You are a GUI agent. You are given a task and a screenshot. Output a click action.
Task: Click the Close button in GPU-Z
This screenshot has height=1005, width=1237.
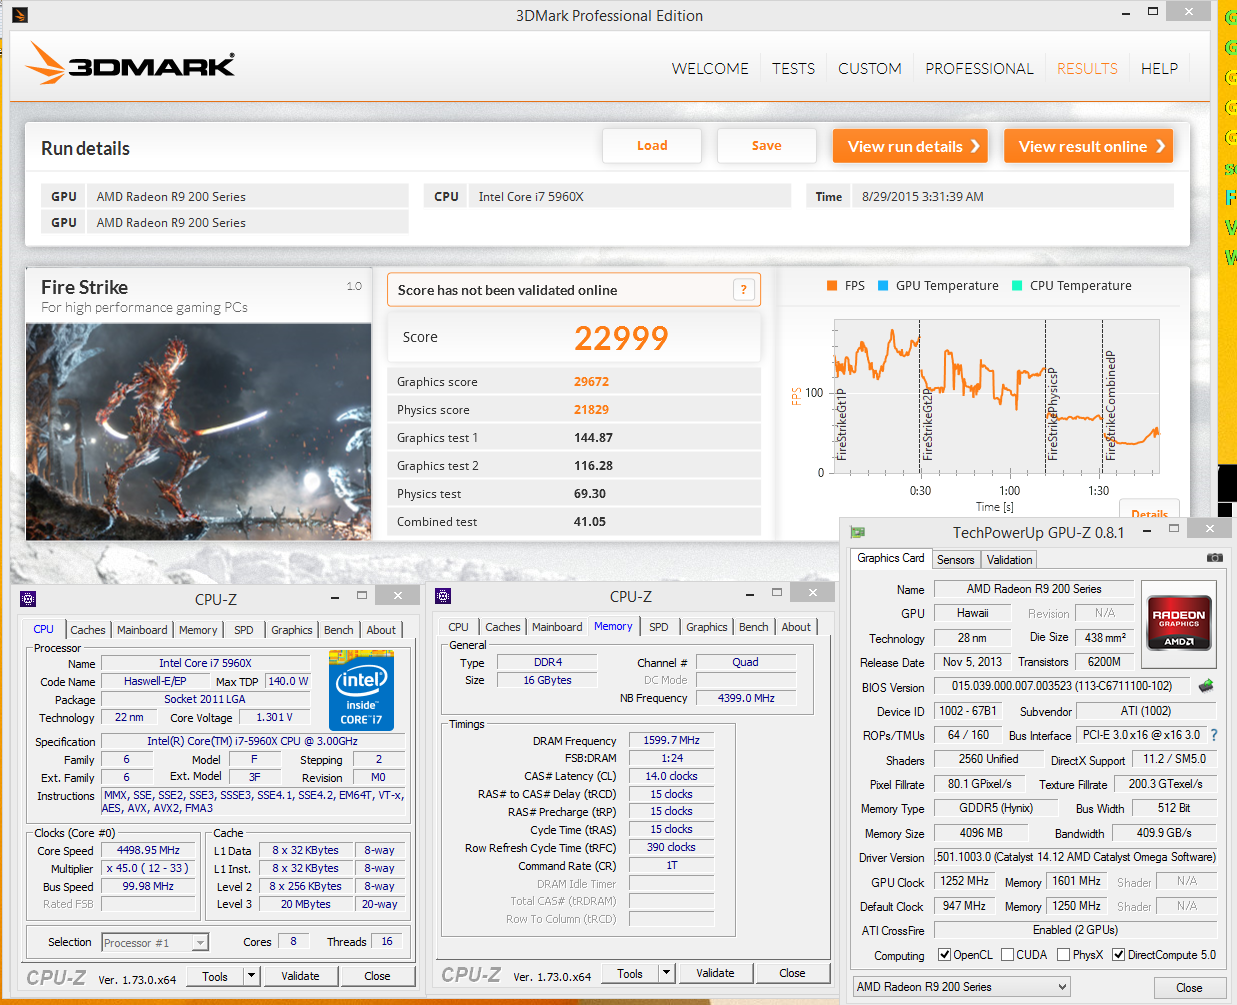[x=1189, y=988]
